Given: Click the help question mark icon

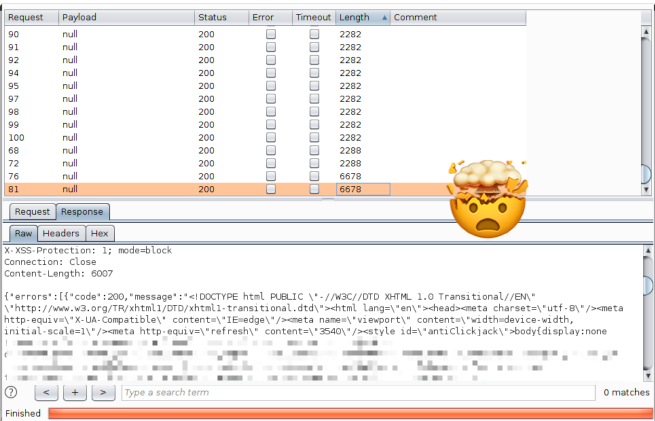Looking at the screenshot, I should click(x=11, y=393).
